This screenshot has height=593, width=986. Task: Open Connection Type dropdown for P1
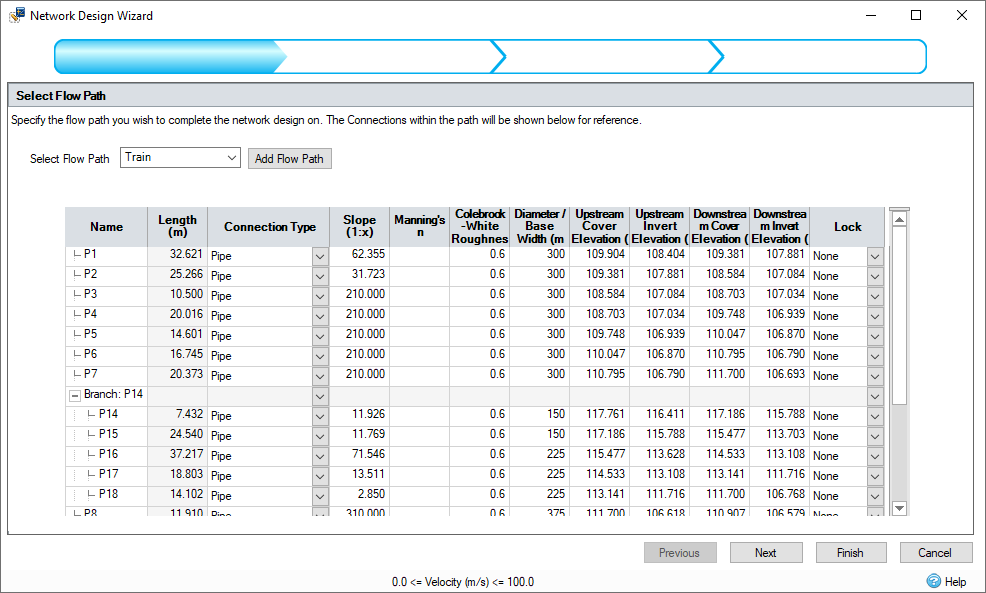[320, 257]
